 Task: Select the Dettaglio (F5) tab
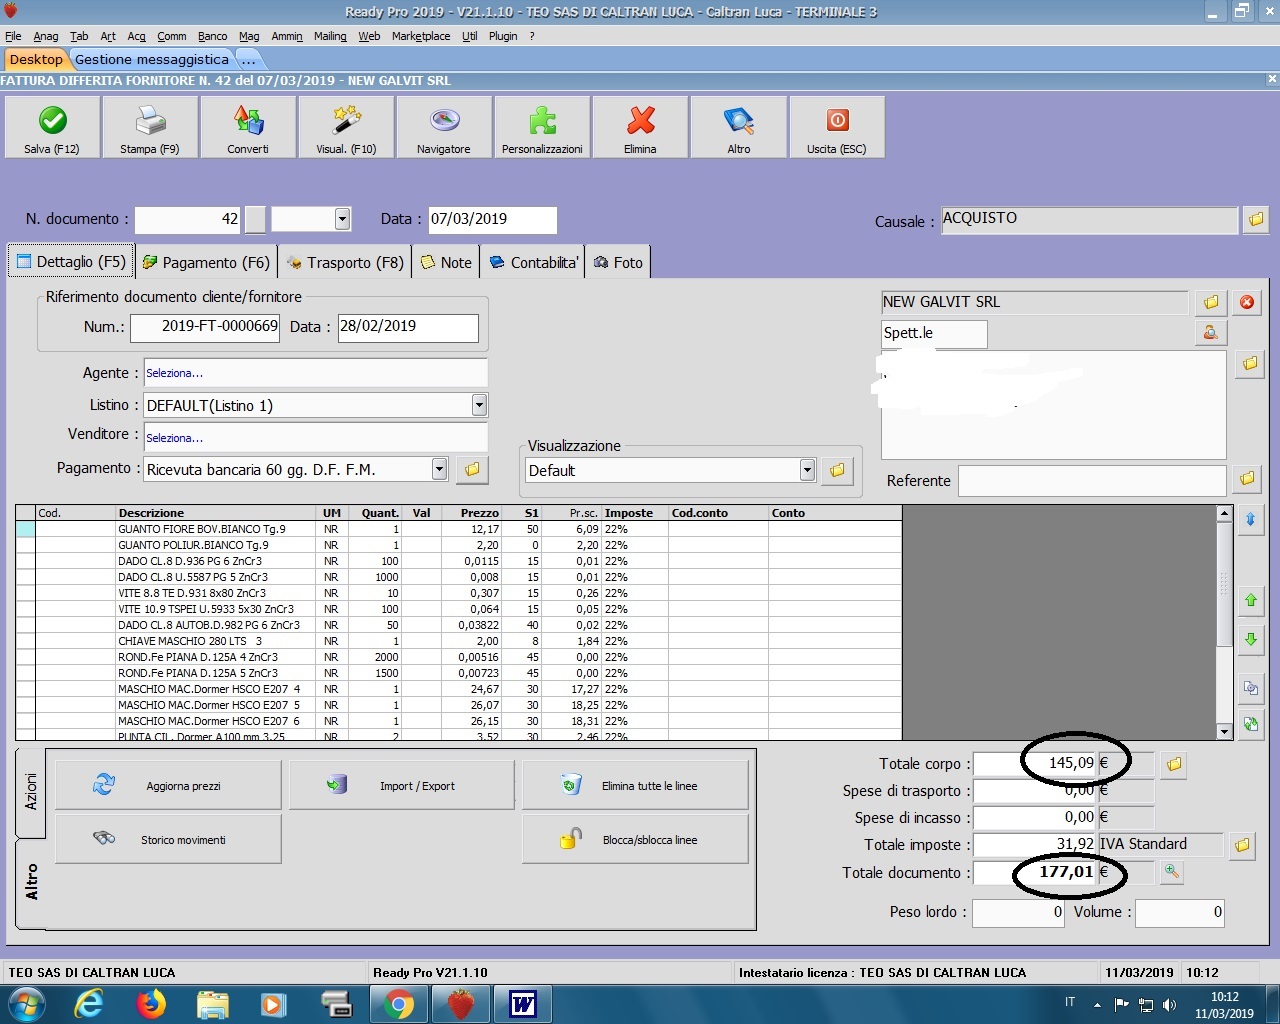point(71,262)
